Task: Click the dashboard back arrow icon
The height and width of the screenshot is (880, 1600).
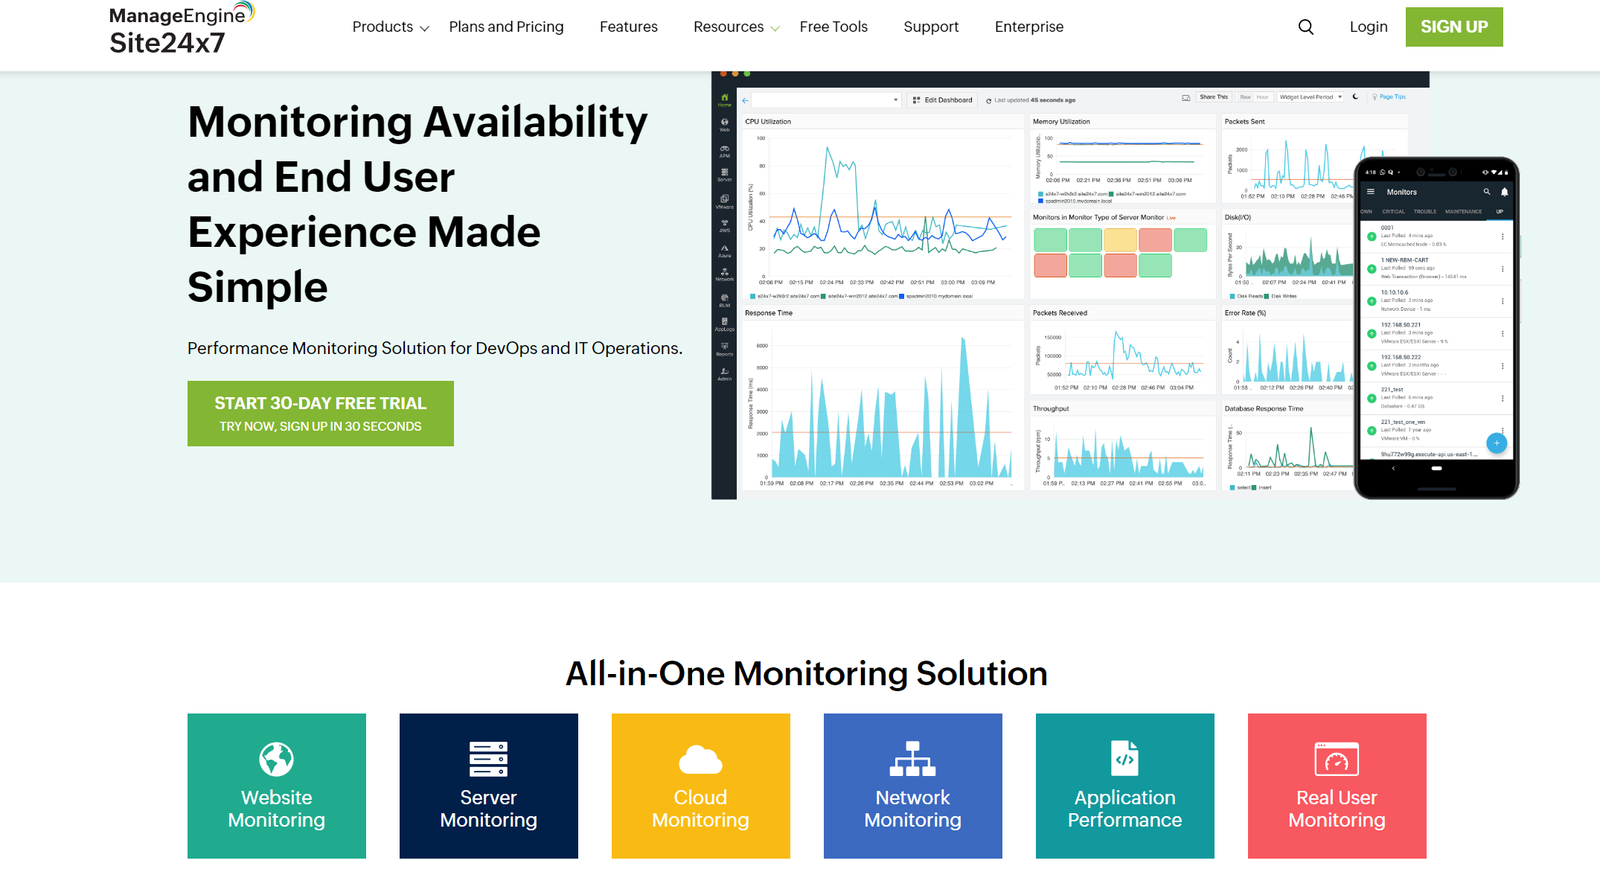Action: pyautogui.click(x=745, y=100)
